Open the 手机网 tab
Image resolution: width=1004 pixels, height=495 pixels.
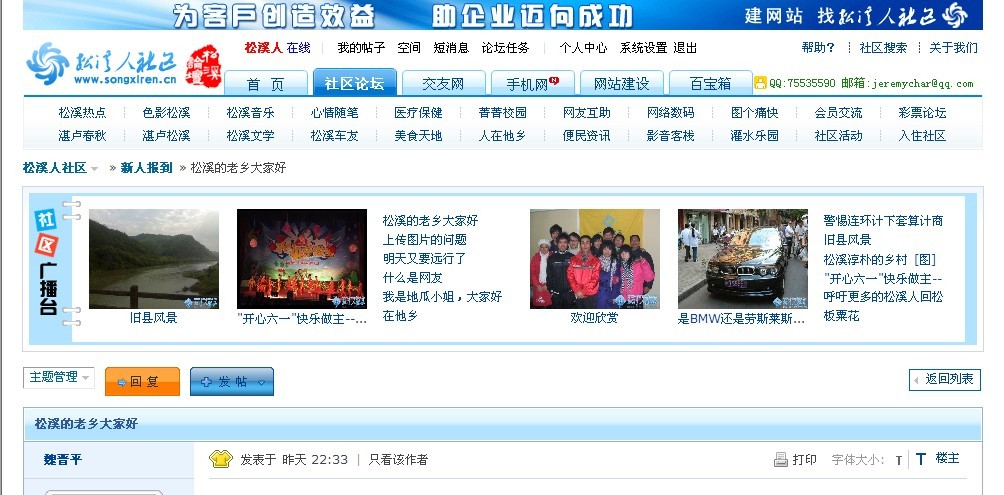(x=532, y=84)
